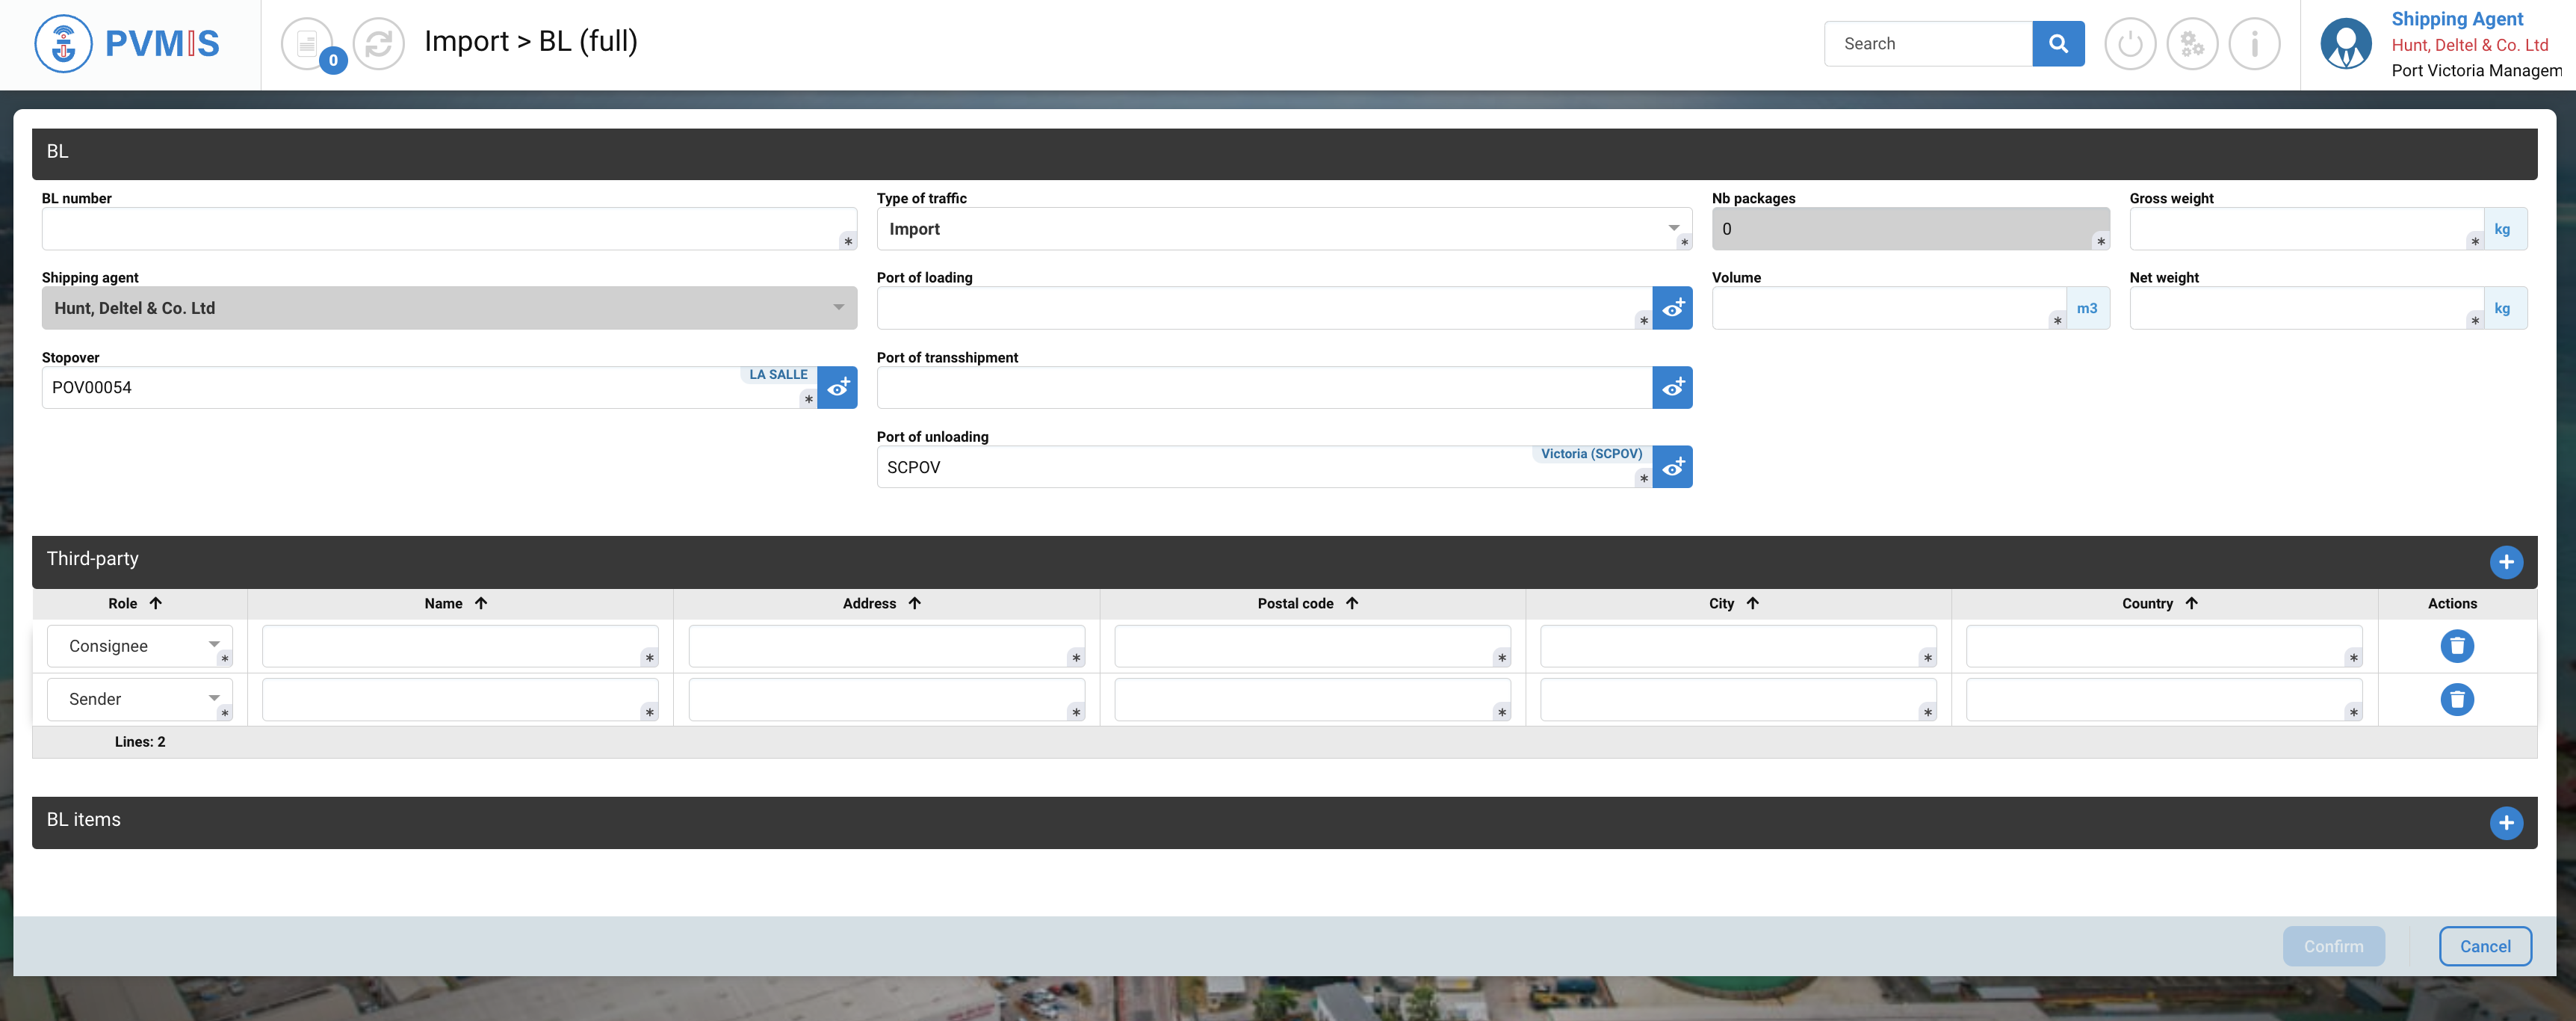2576x1021 pixels.
Task: Open the Type of traffic dropdown
Action: pyautogui.click(x=1280, y=229)
